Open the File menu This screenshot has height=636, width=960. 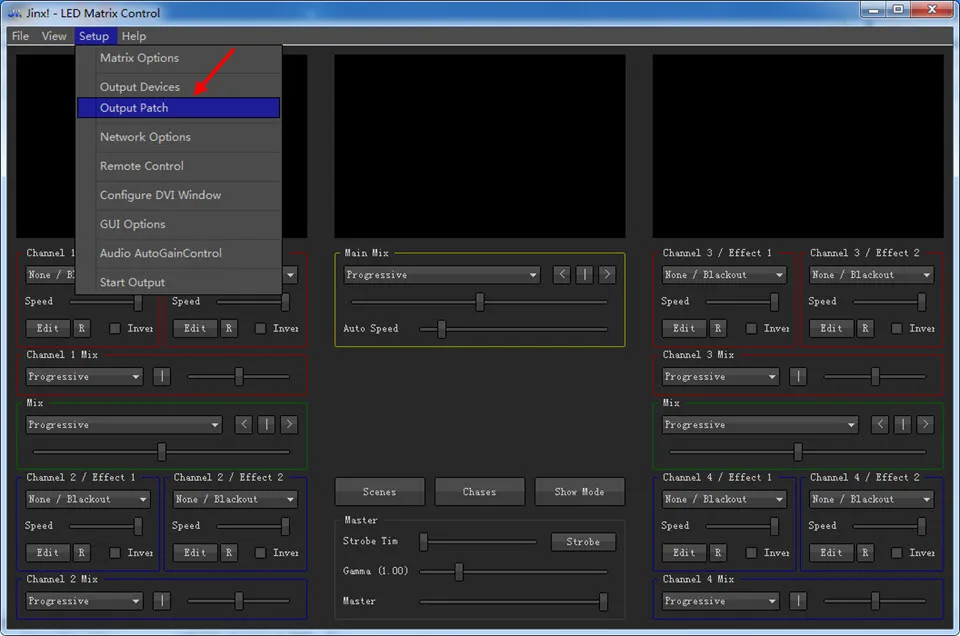click(x=20, y=36)
